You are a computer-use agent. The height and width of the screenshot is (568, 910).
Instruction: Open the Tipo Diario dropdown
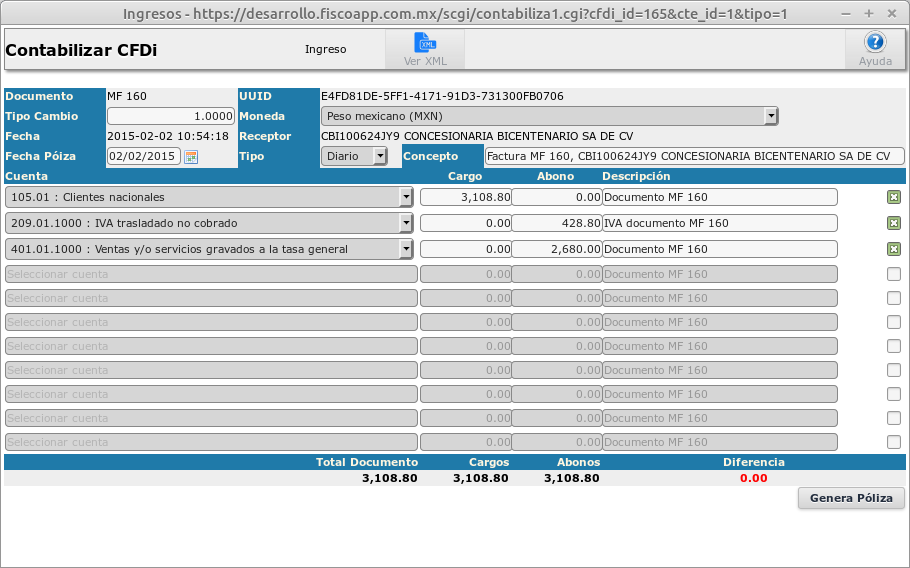coord(354,156)
